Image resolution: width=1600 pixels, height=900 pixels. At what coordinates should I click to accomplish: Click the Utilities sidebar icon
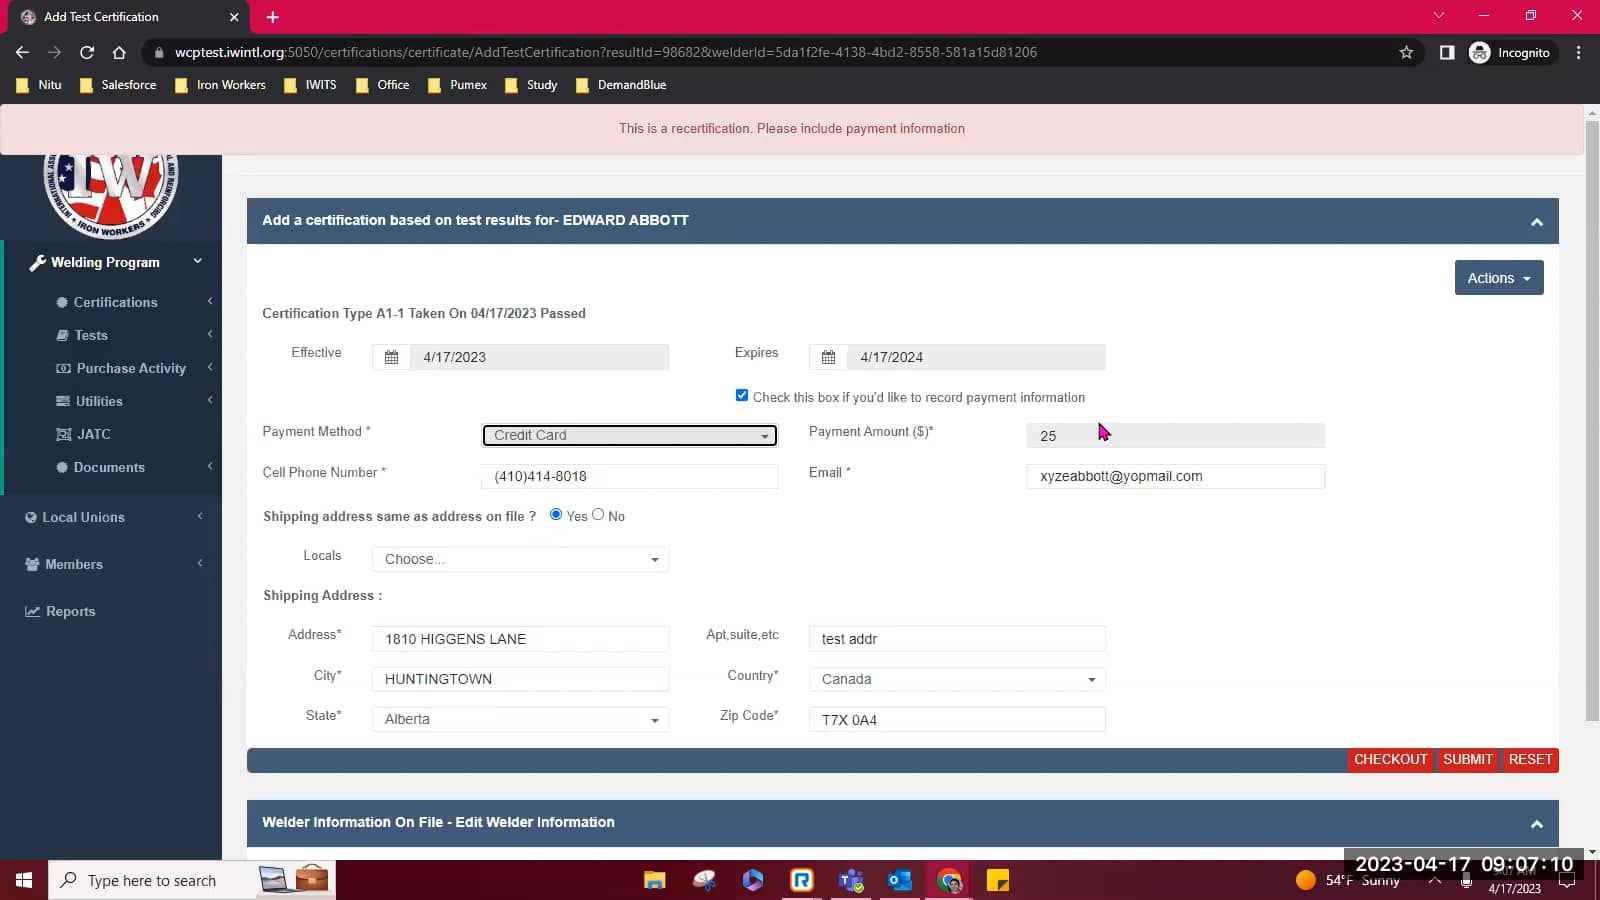tap(63, 401)
